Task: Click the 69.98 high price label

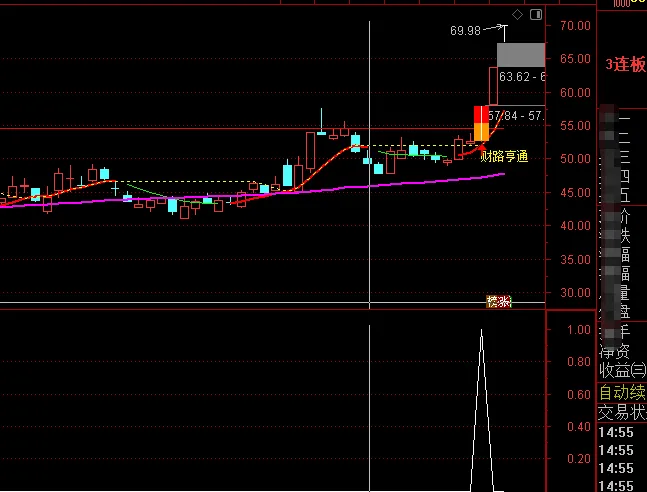Action: 465,31
